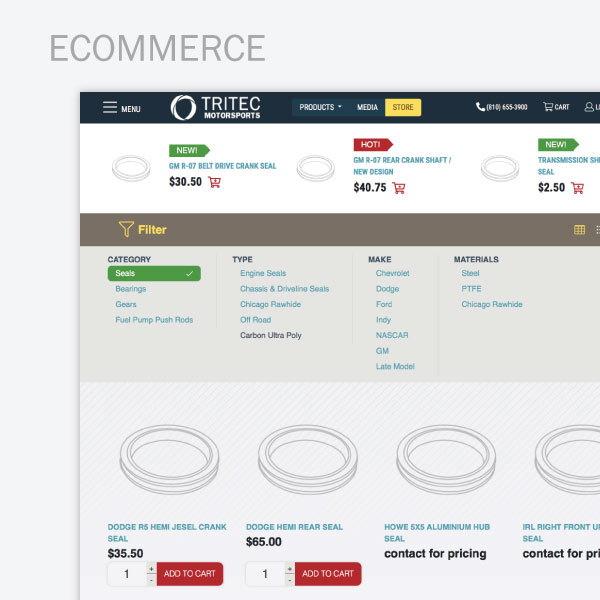
Task: Open Dodge Hemi Rear Seal title
Action: pos(294,527)
